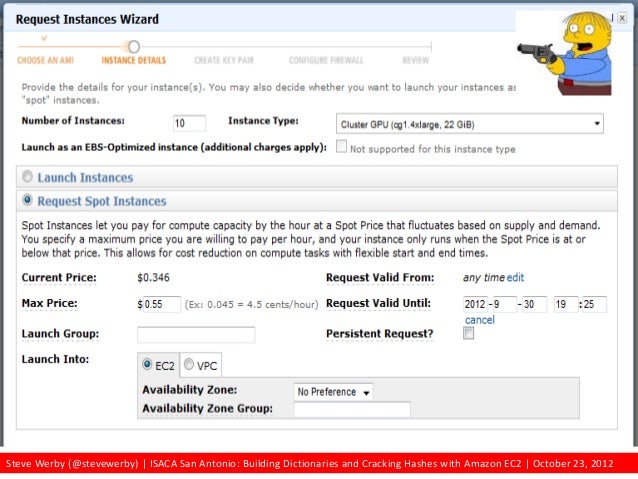Click the Max Price input field
The width and height of the screenshot is (638, 479).
162,304
